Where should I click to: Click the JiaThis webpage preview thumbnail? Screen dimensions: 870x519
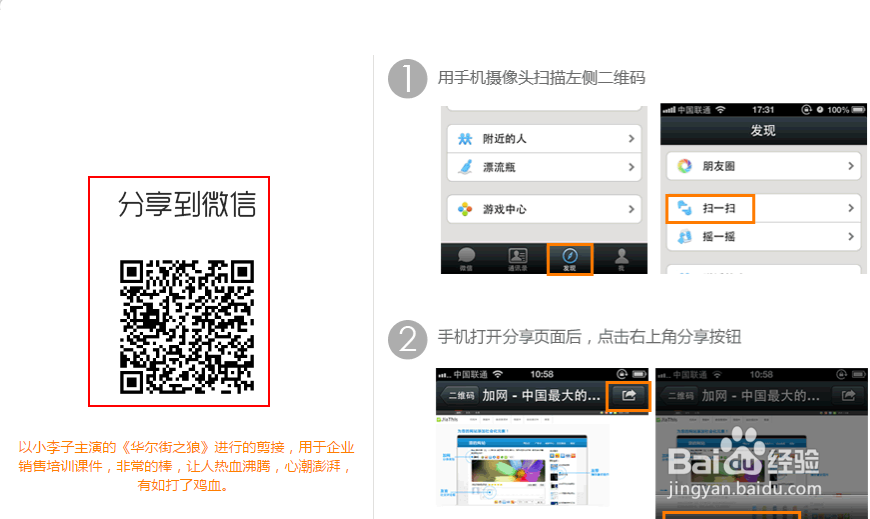525,462
